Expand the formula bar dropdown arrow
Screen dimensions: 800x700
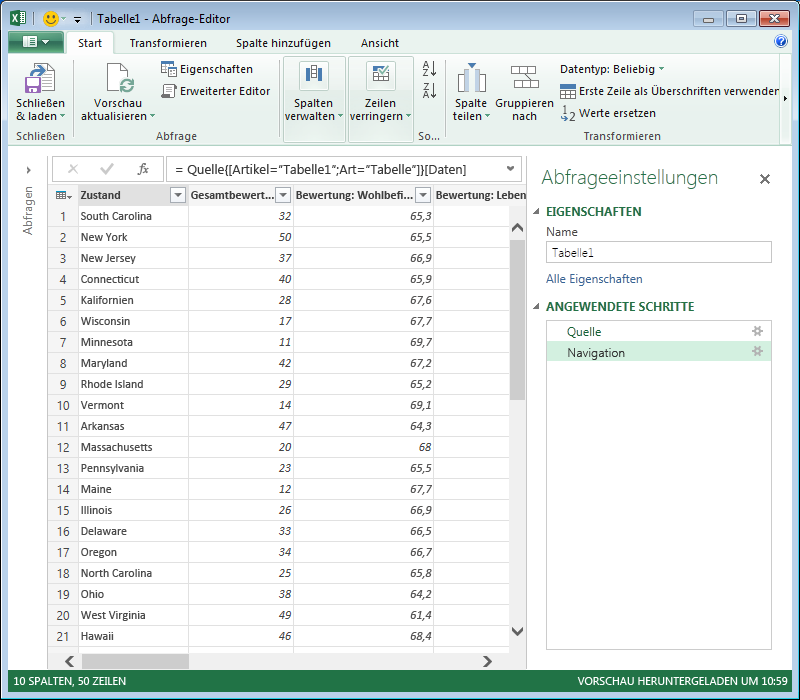(x=511, y=169)
